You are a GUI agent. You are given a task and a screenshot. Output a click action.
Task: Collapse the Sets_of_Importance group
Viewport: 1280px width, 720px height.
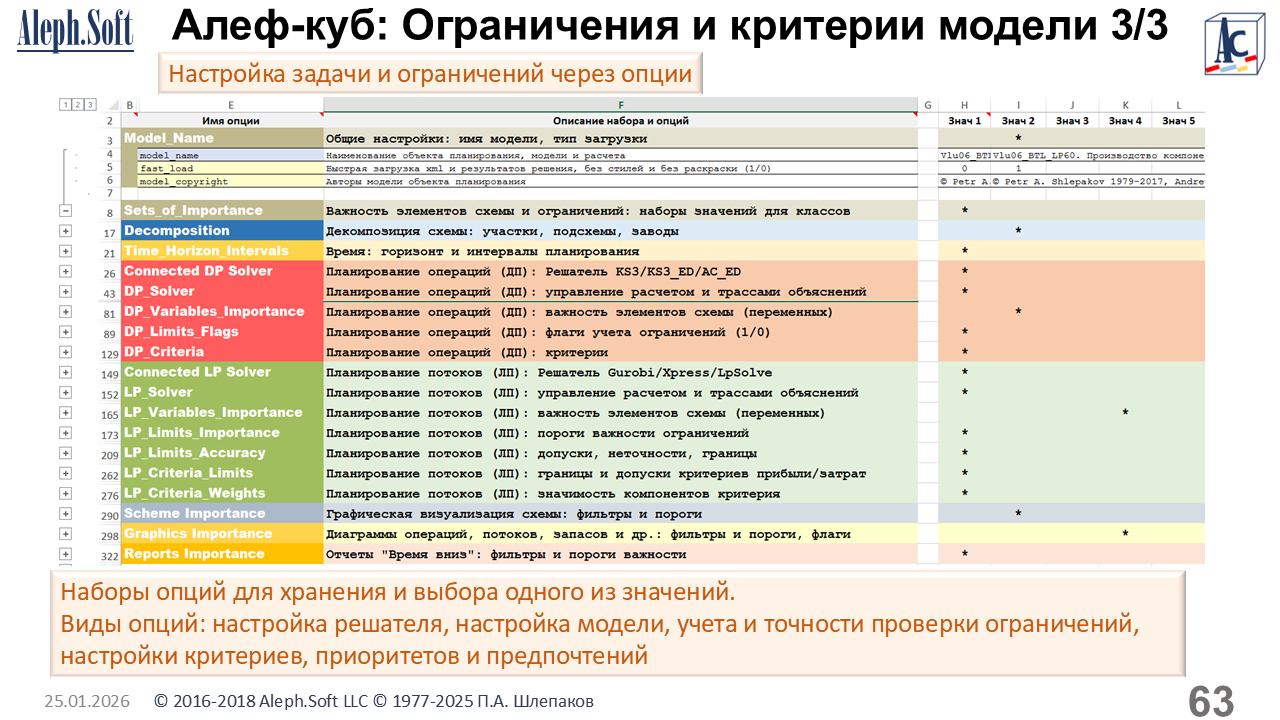[66, 211]
